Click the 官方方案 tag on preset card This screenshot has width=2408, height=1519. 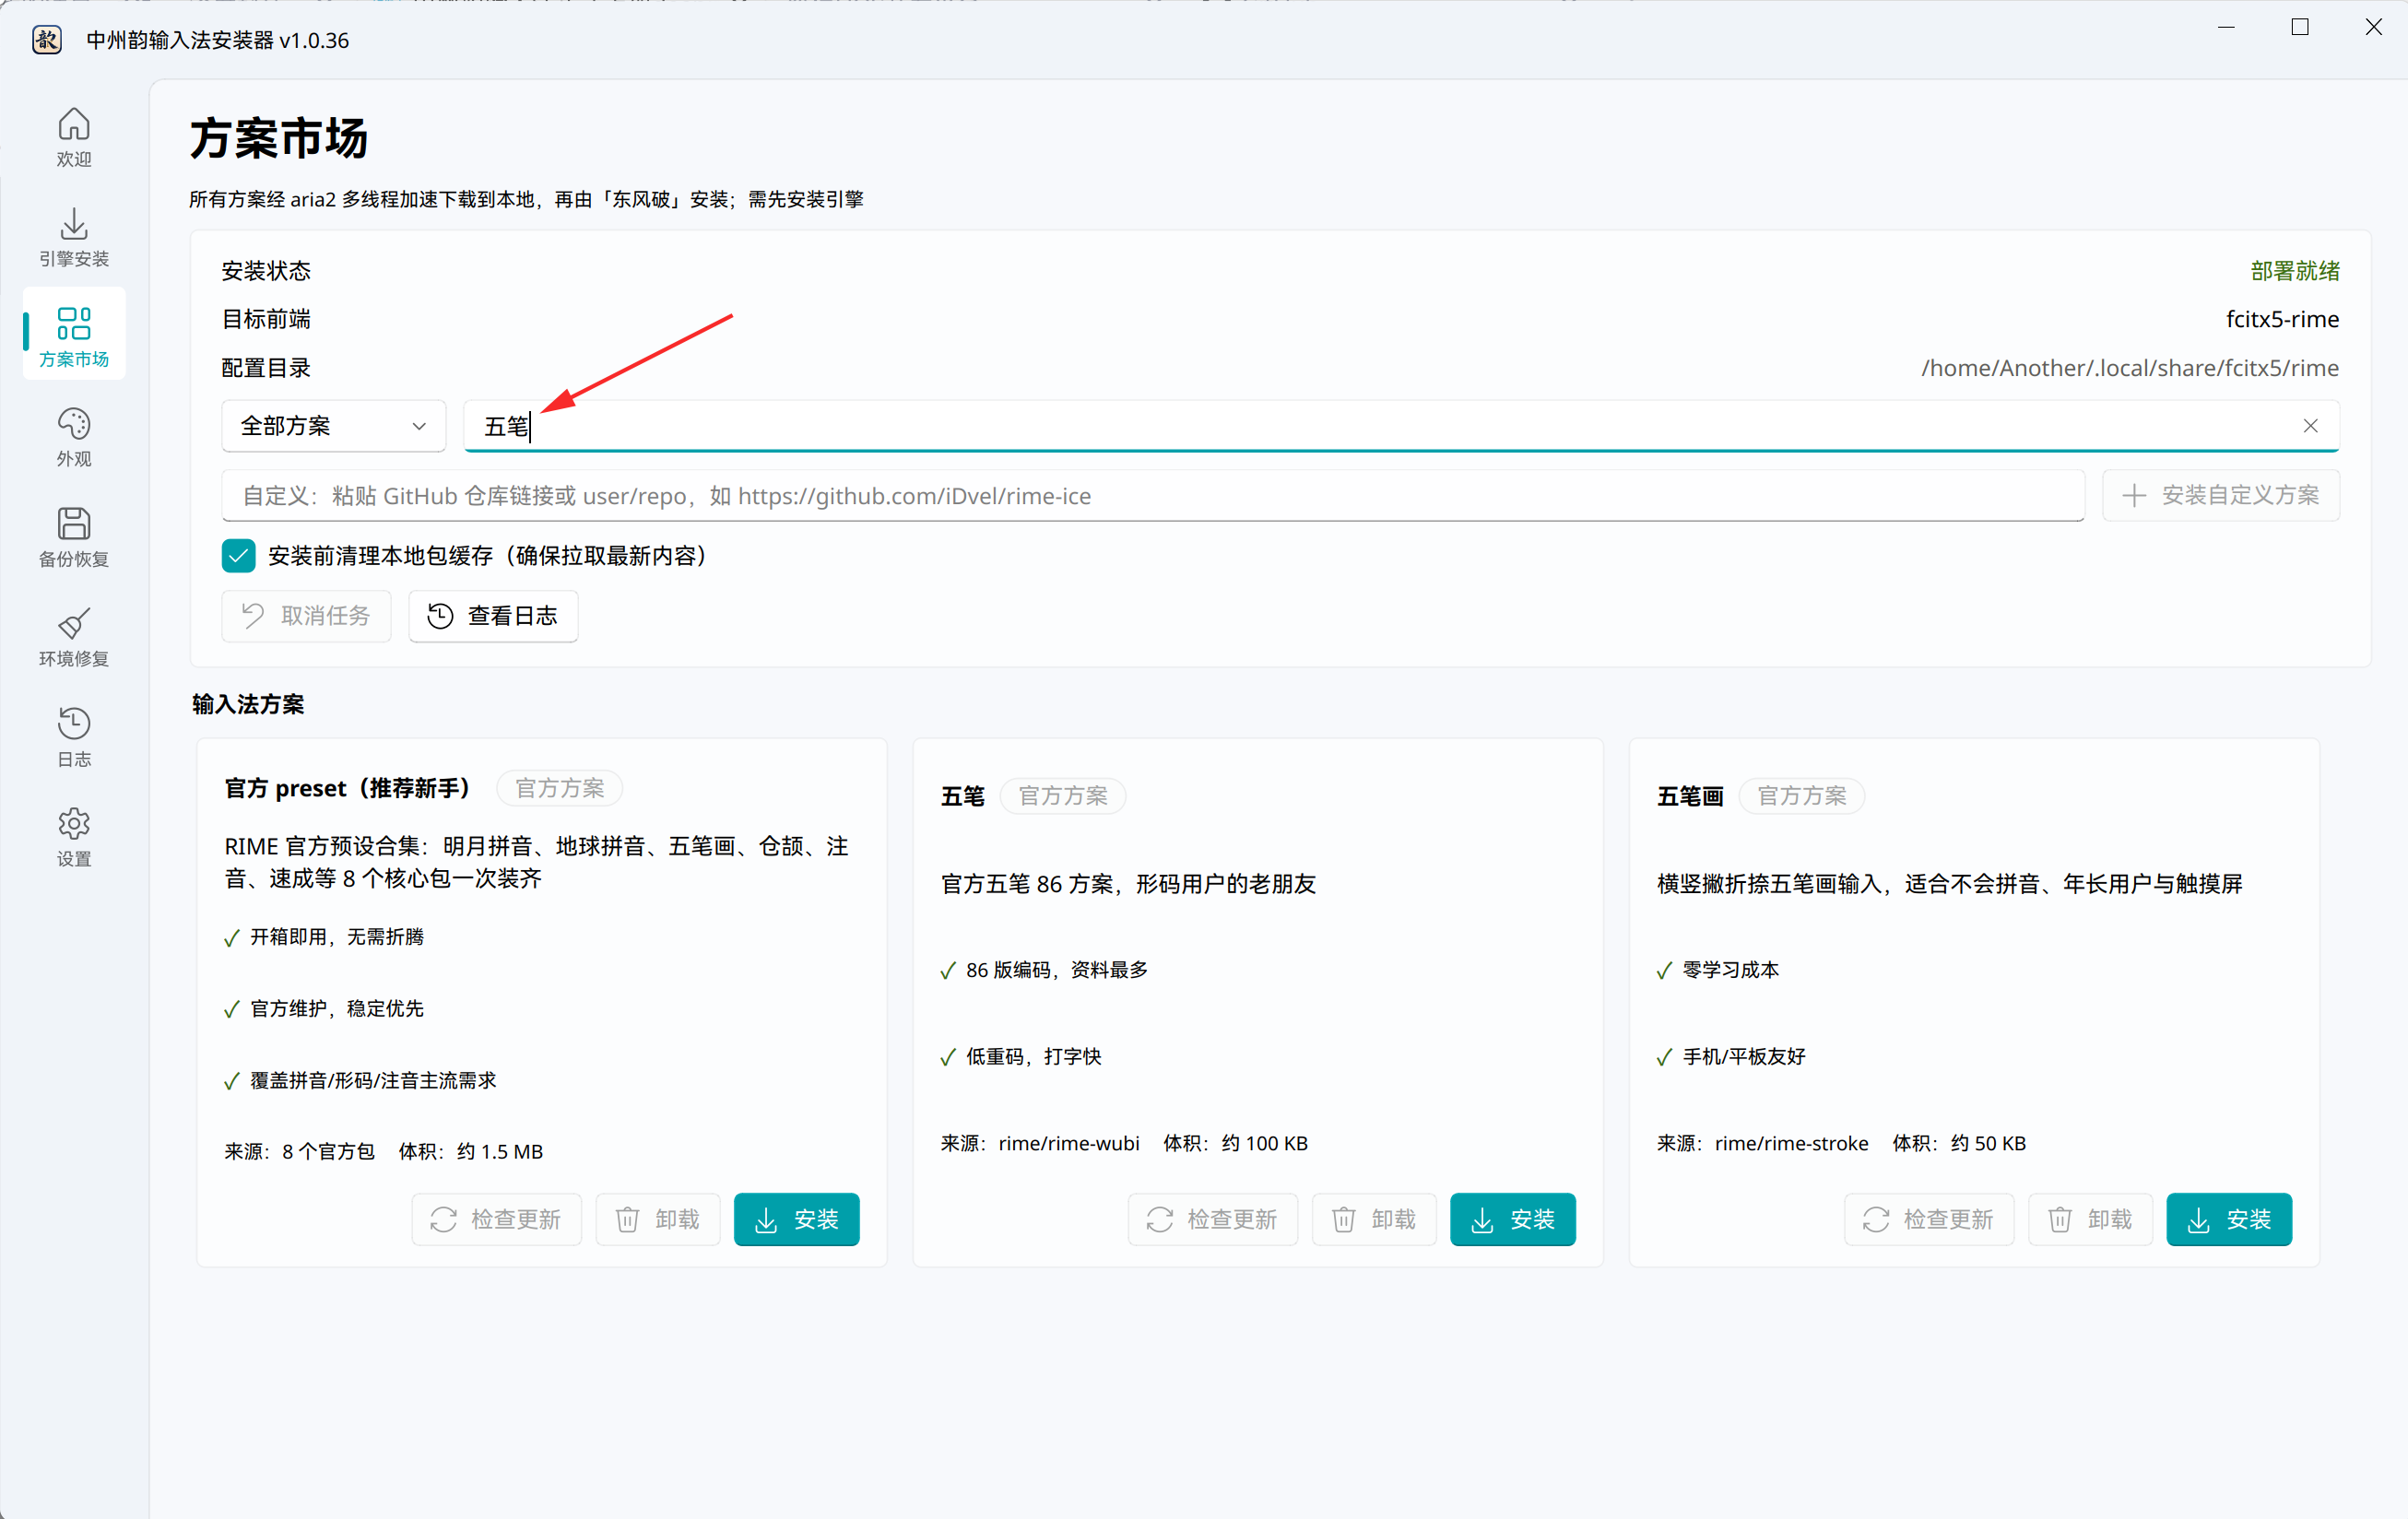560,789
